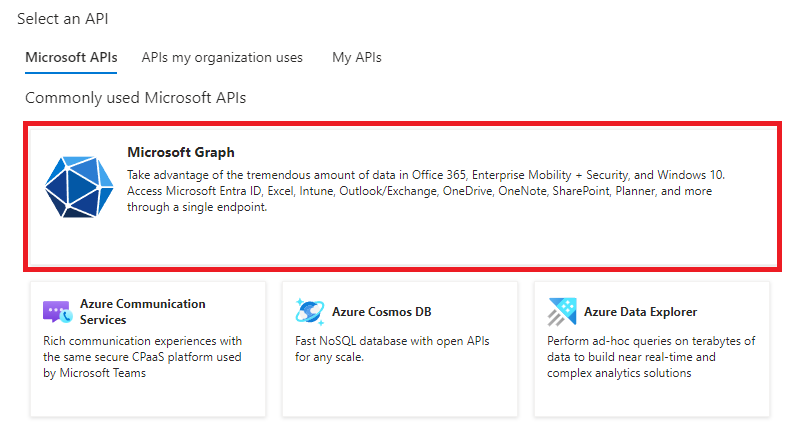This screenshot has height=429, width=806.
Task: Click the Select an API heading
Action: point(63,19)
